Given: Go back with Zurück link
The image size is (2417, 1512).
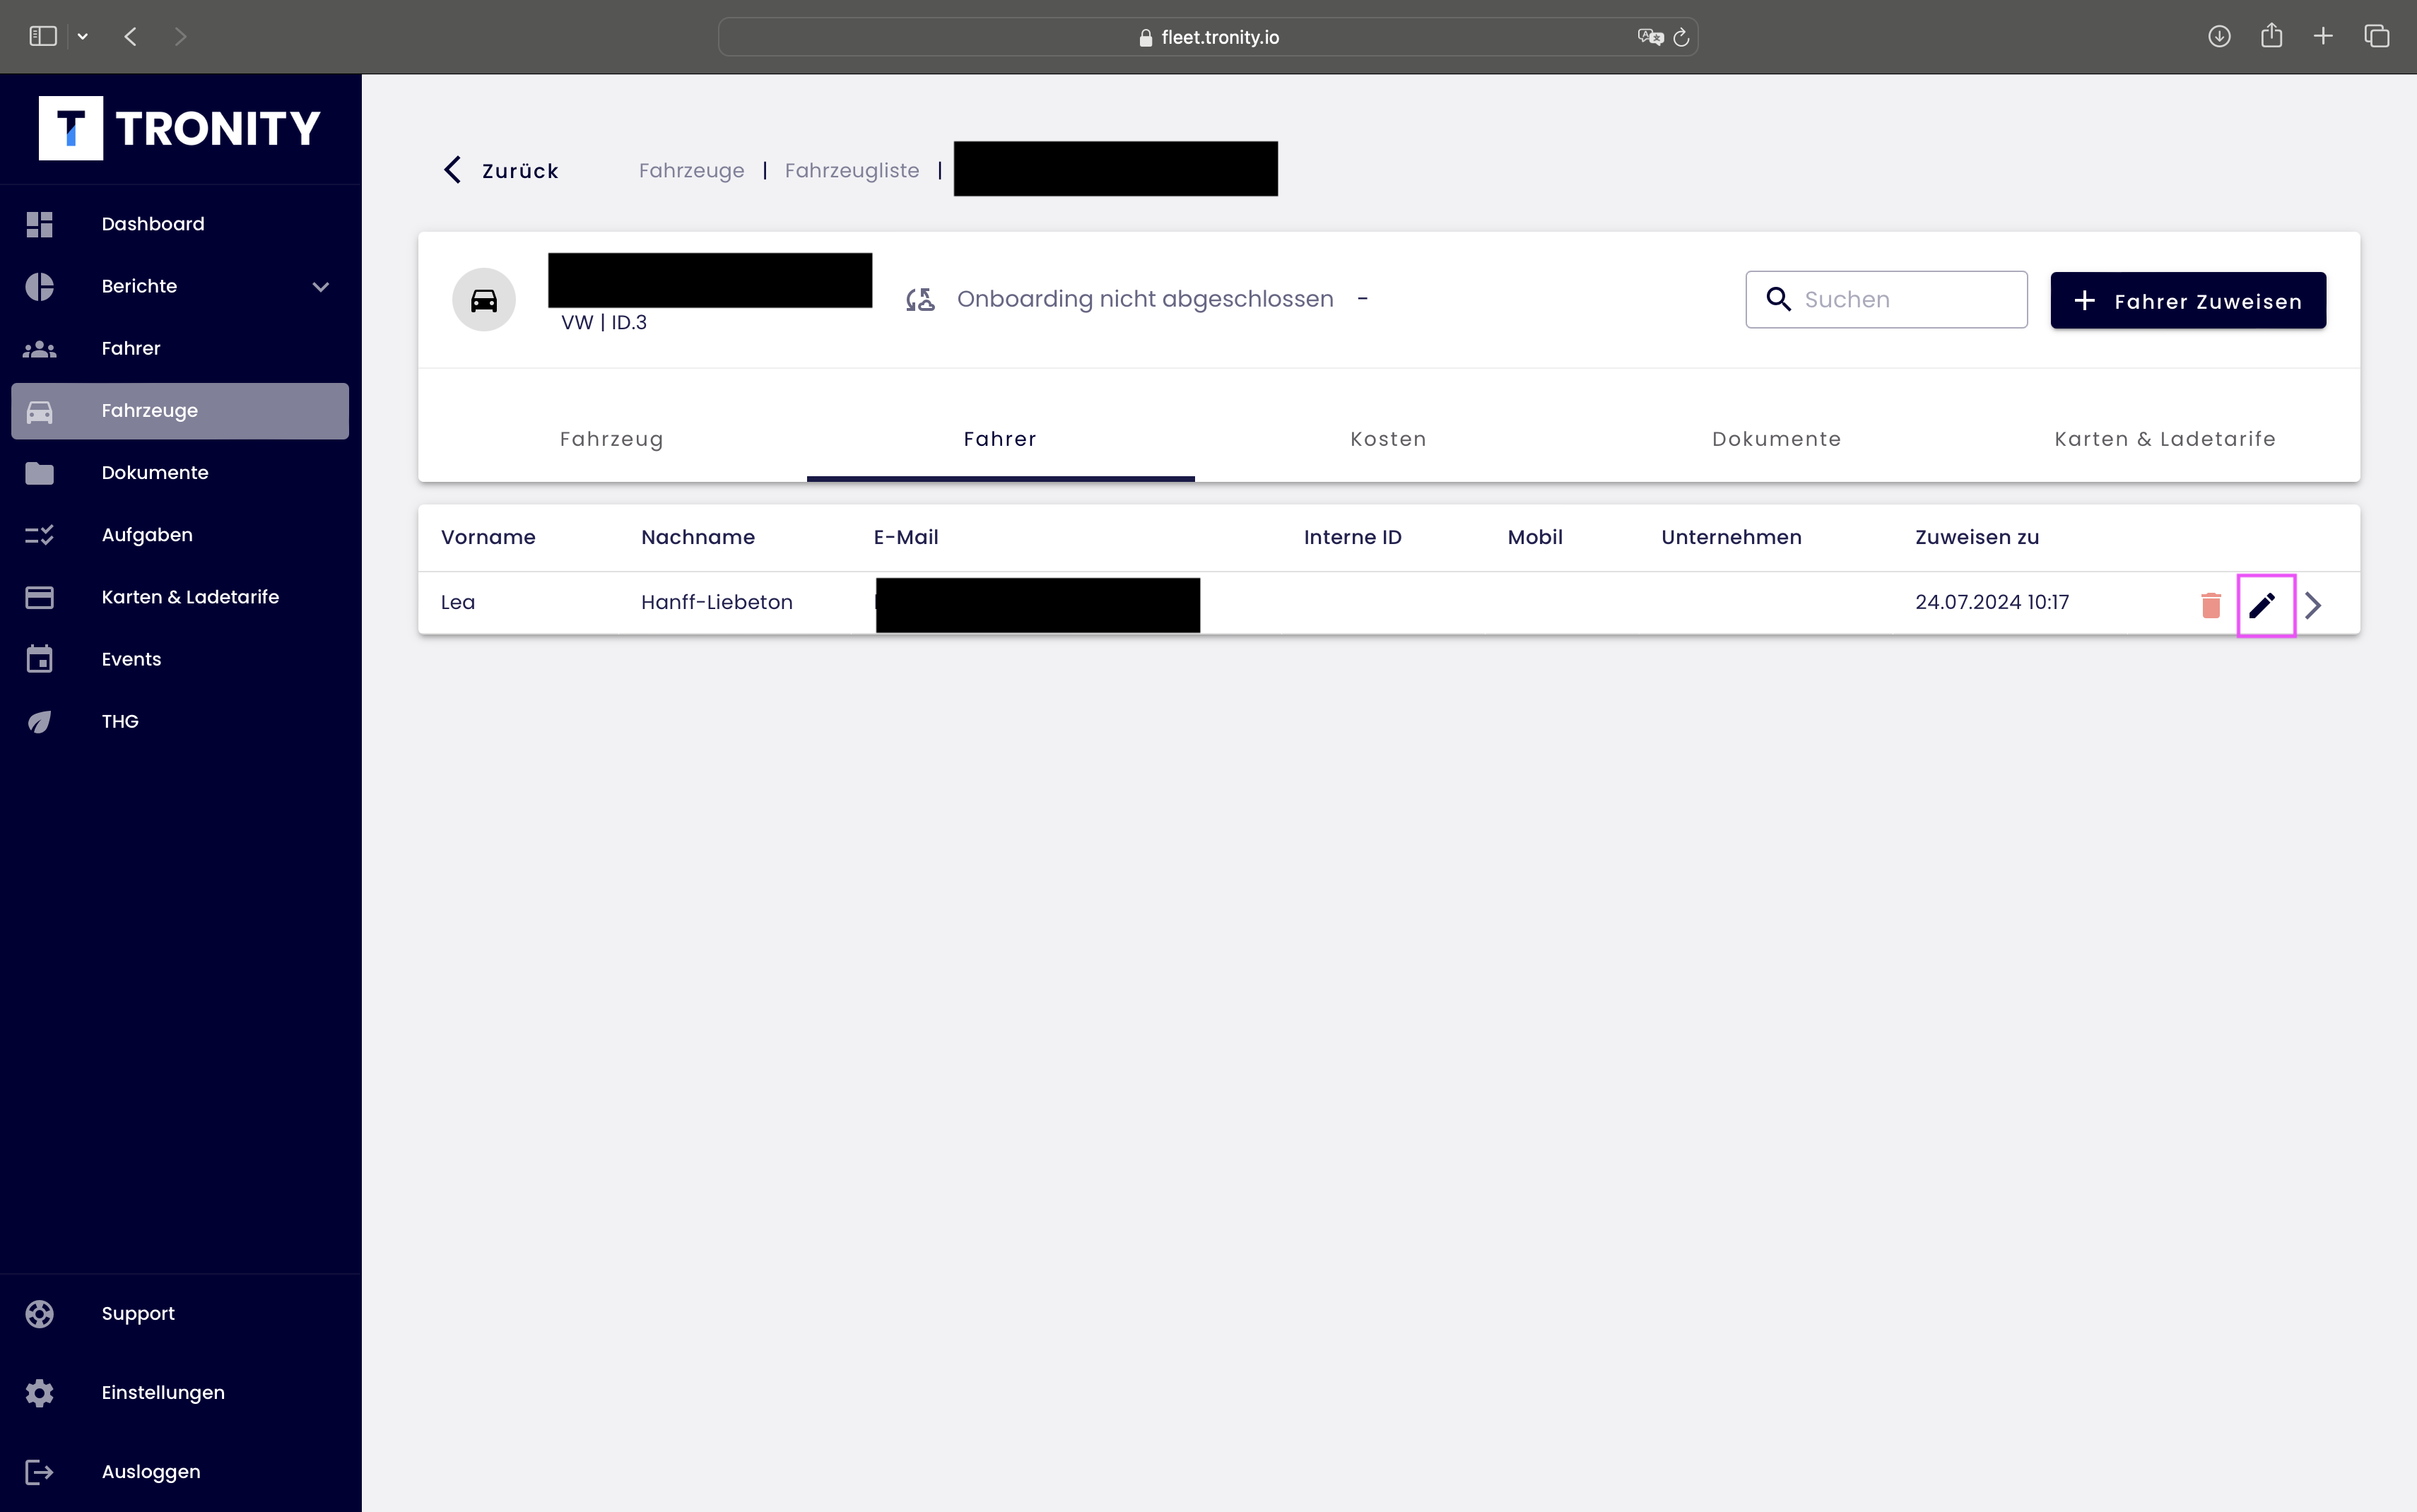Looking at the screenshot, I should (501, 171).
